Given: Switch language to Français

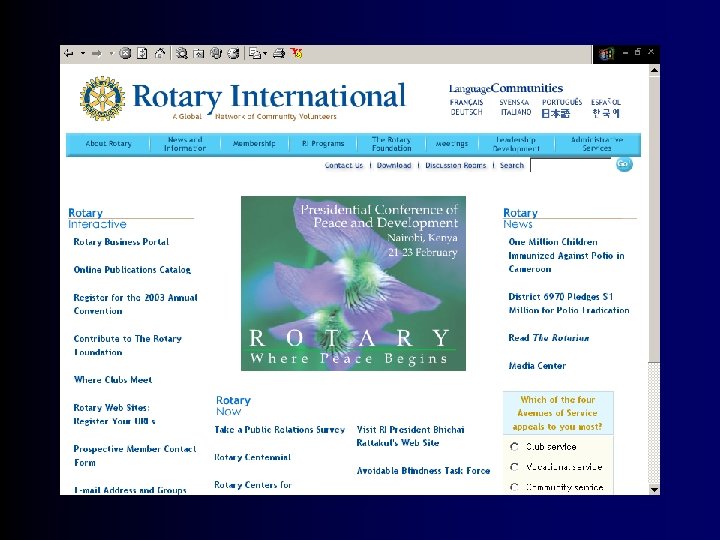Looking at the screenshot, I should [467, 102].
